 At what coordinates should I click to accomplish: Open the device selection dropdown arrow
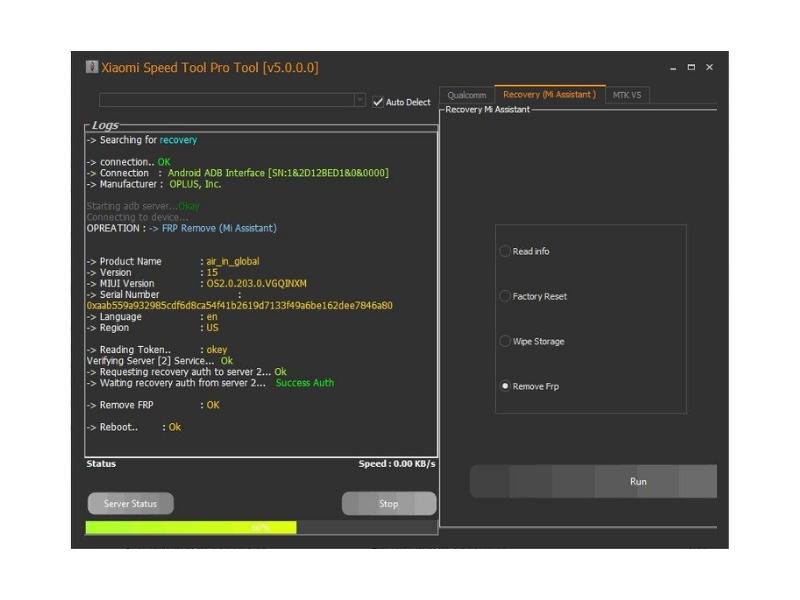(x=360, y=99)
